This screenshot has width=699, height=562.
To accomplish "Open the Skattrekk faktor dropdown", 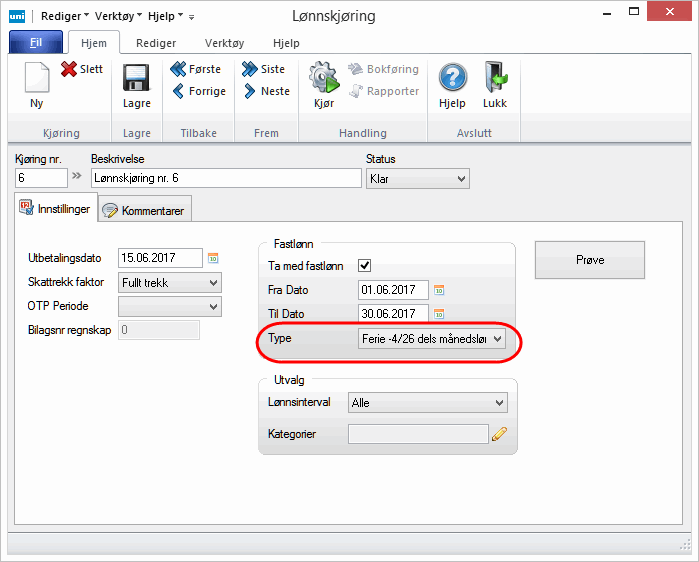I will click(x=169, y=282).
